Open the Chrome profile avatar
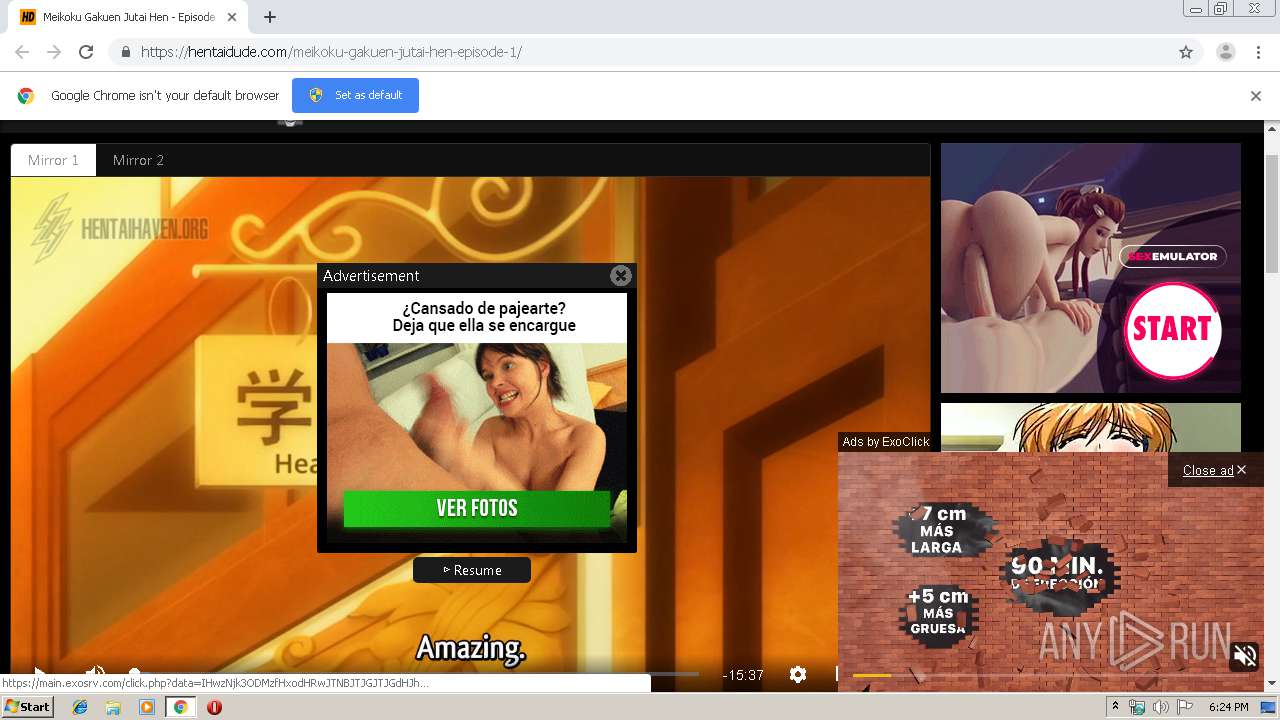Image resolution: width=1280 pixels, height=720 pixels. pos(1225,52)
